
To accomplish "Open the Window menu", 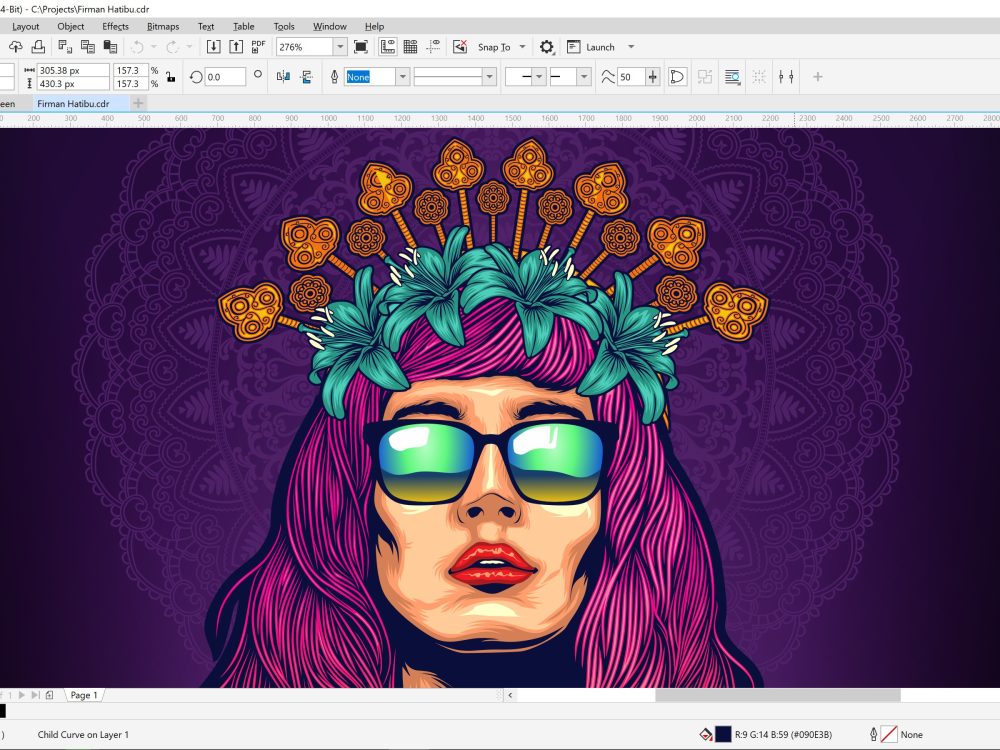I will (x=330, y=26).
